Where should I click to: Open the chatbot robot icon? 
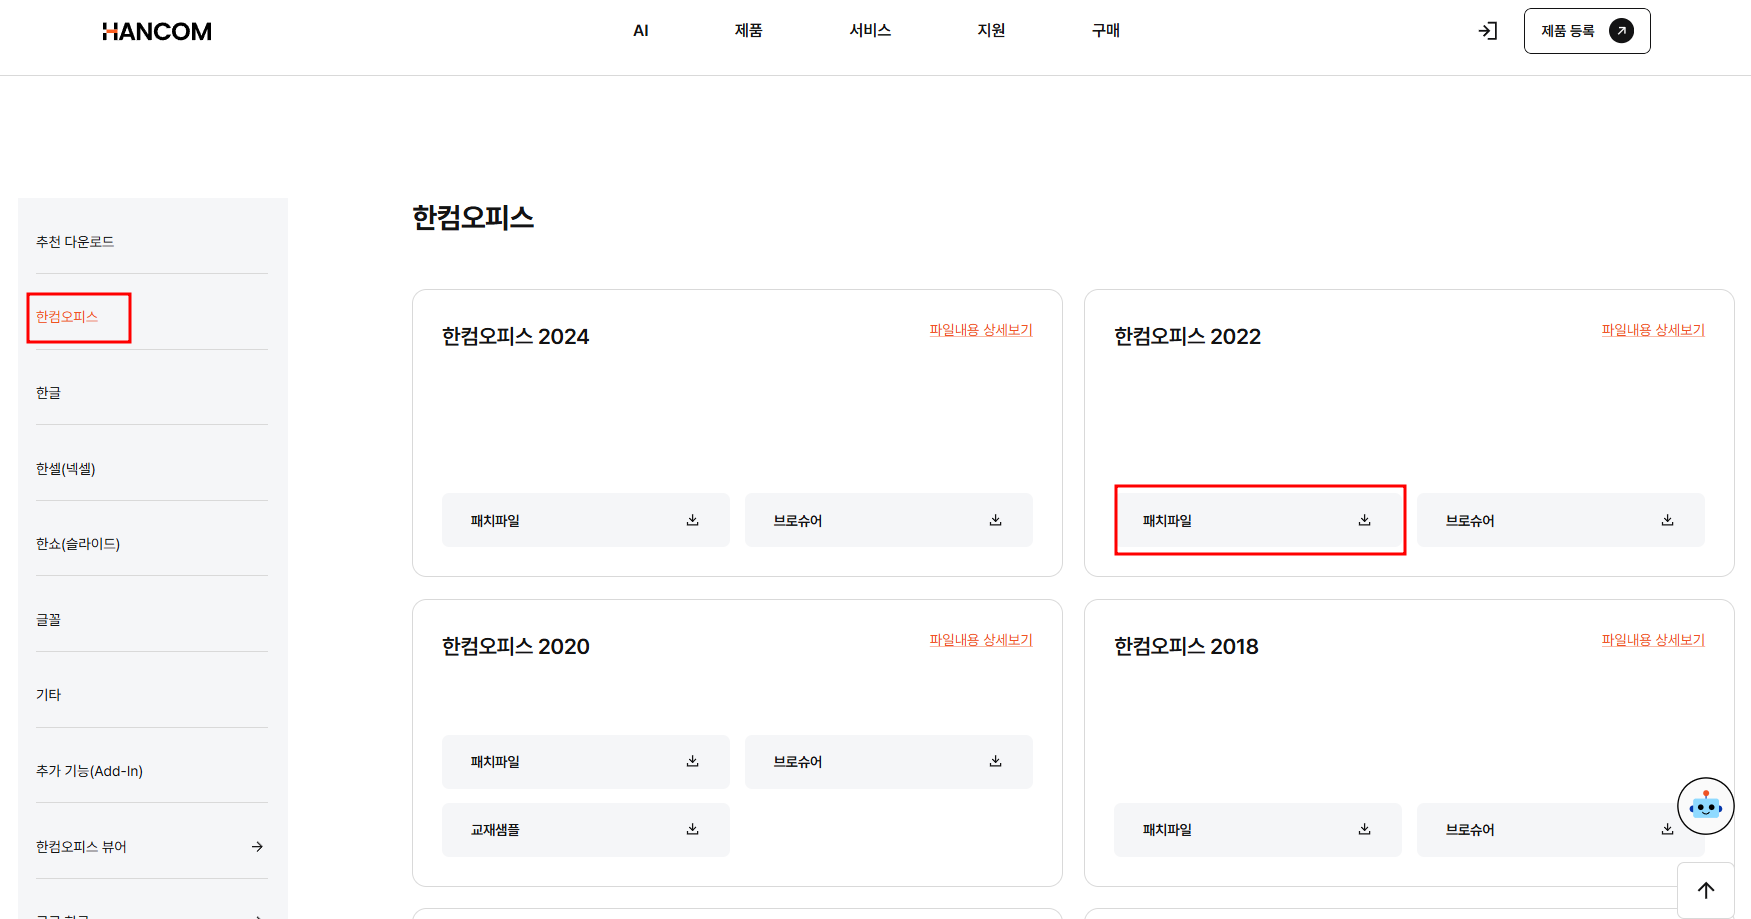[1706, 806]
